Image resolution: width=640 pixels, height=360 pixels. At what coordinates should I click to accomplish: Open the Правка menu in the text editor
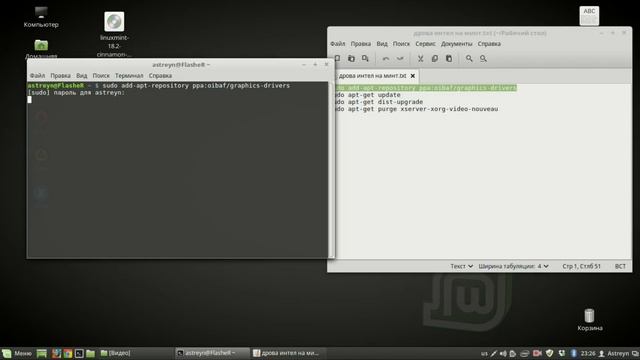pyautogui.click(x=361, y=44)
